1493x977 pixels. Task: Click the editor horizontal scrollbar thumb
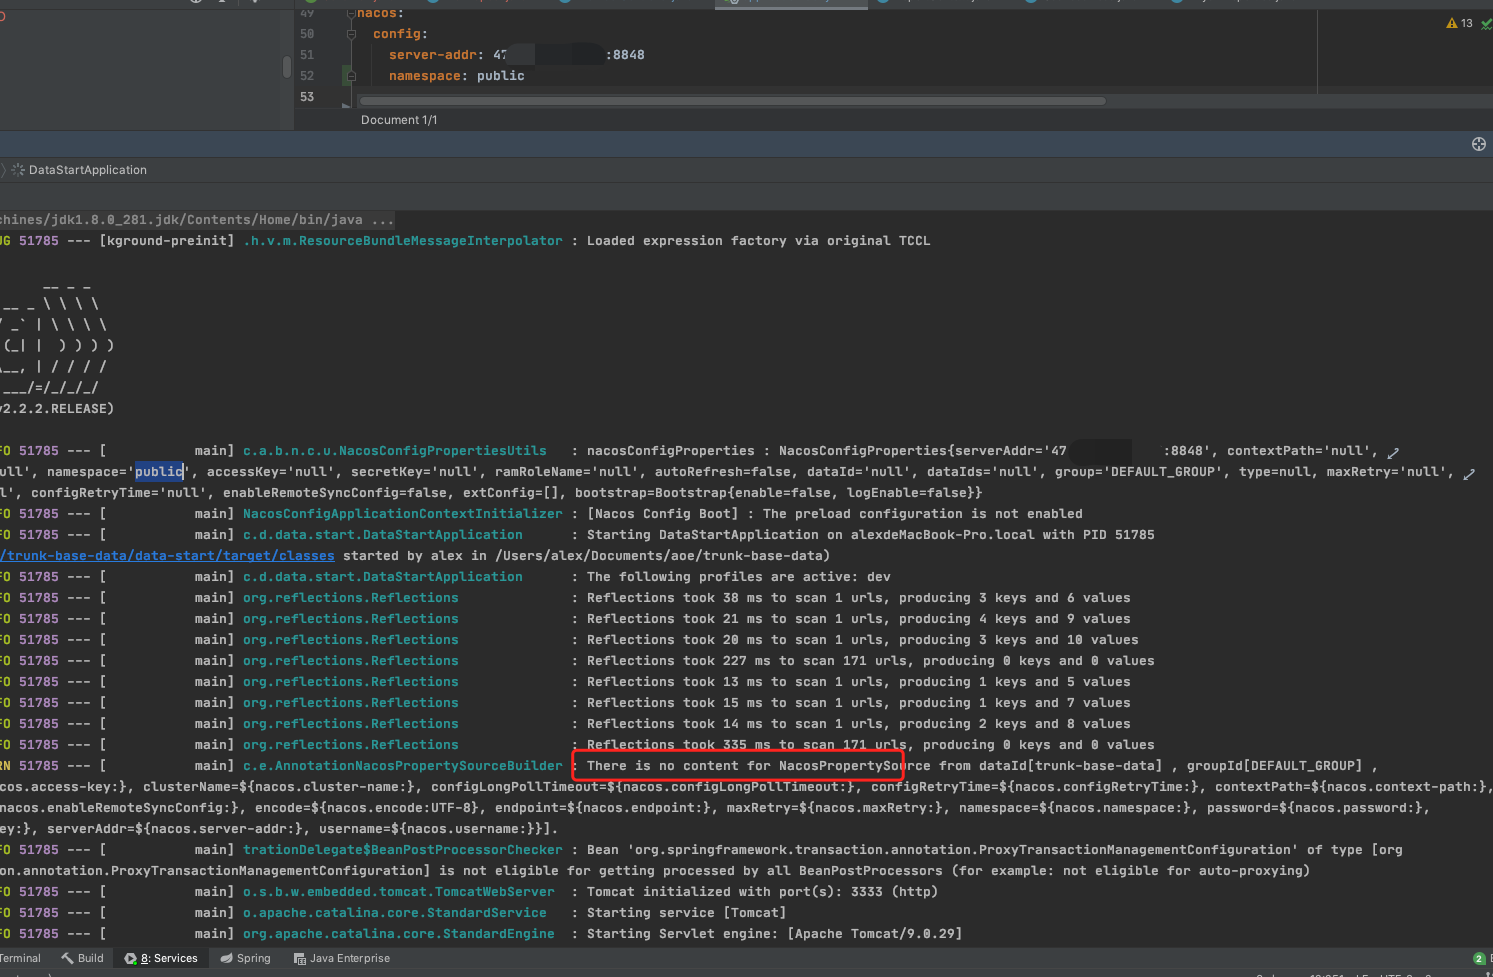(x=732, y=101)
